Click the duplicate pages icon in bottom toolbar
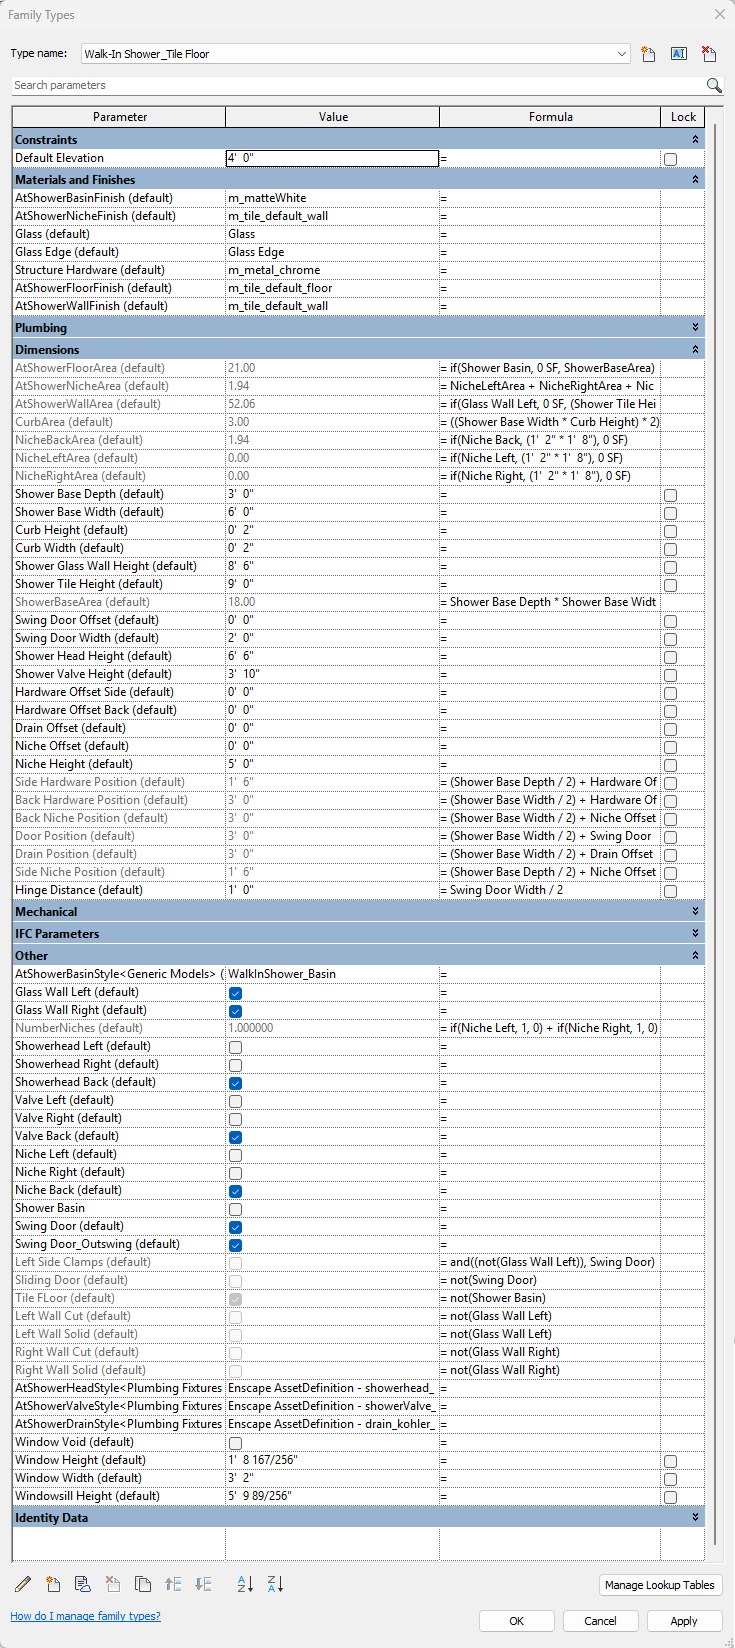Screen dimensions: 735x1648 (143, 1584)
